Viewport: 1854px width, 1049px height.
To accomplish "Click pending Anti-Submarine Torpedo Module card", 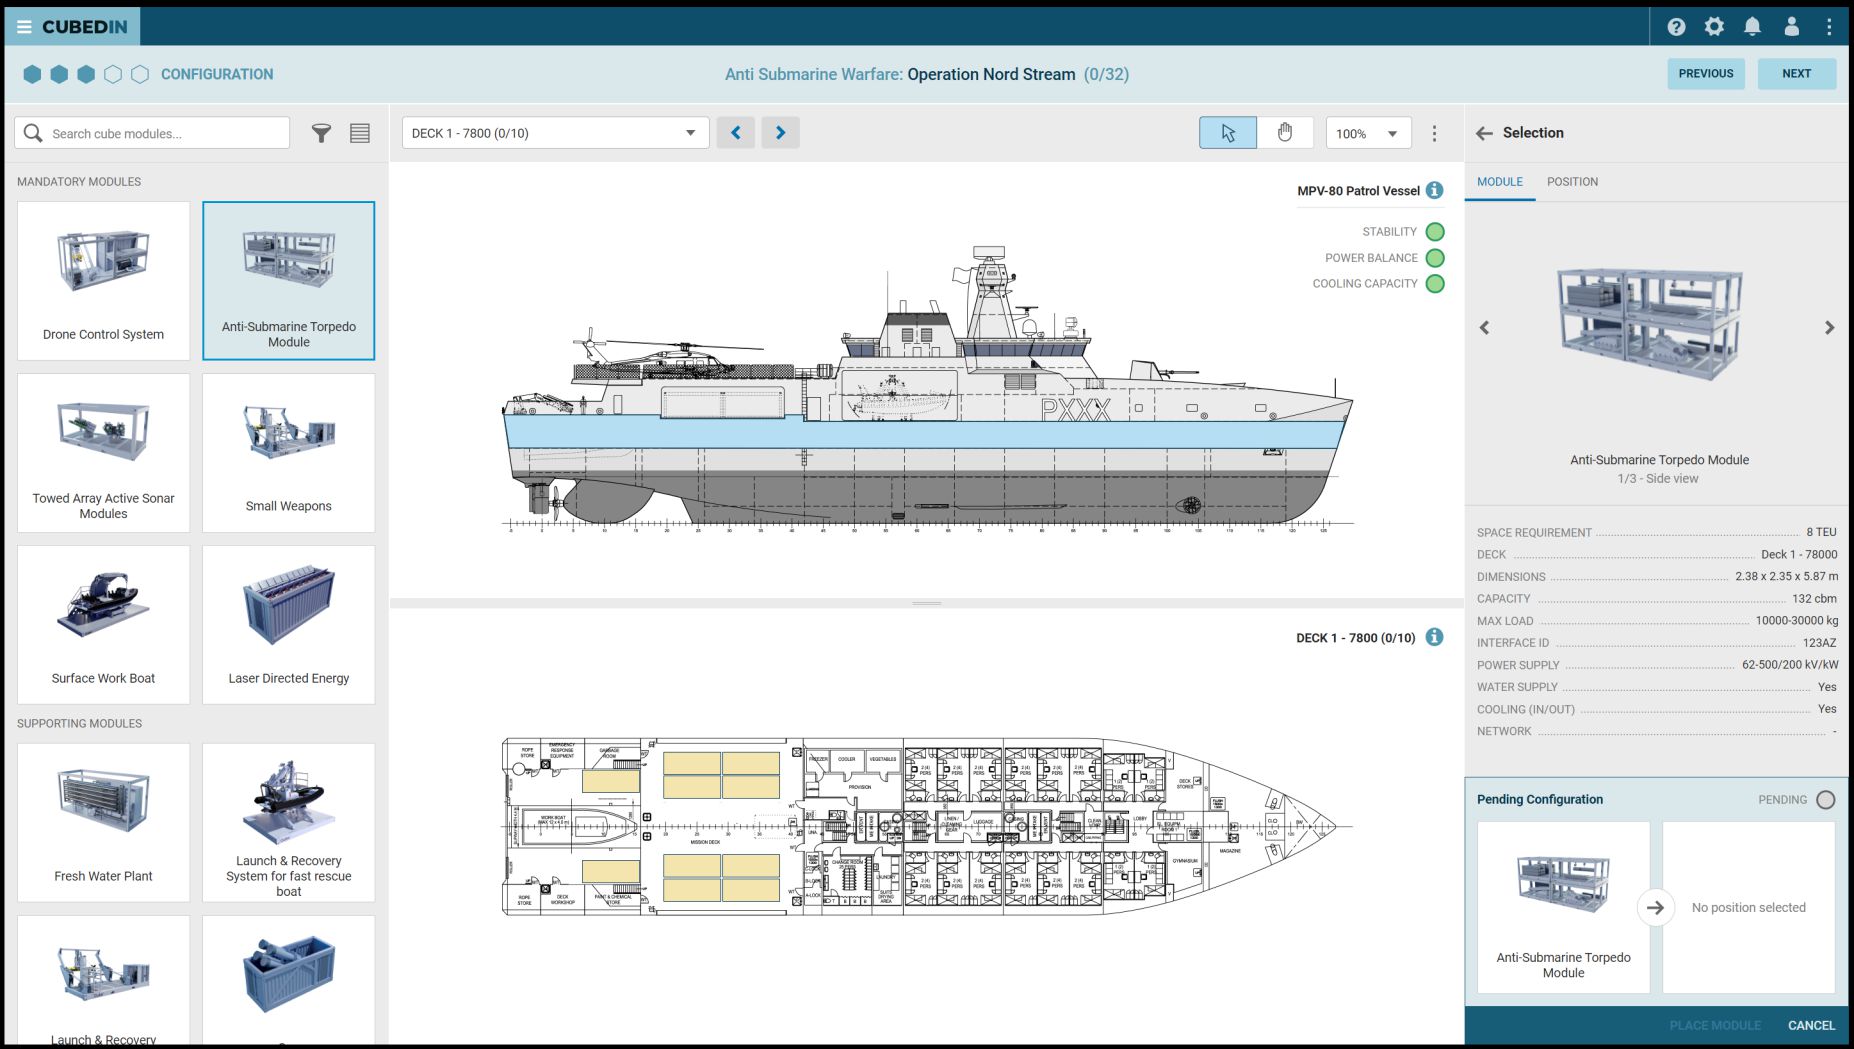I will [x=1563, y=907].
